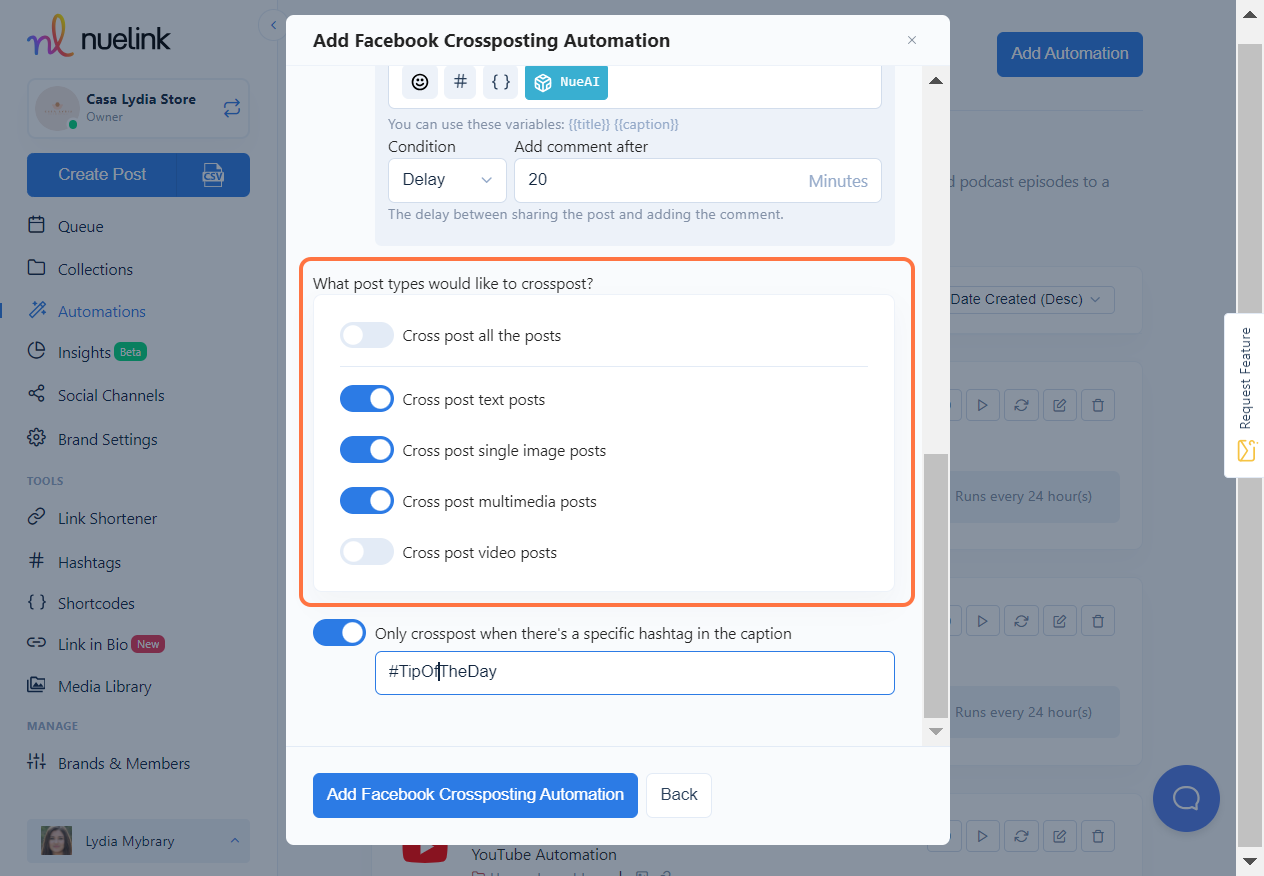Open Casa Lydia Store brand selector
Image resolution: width=1264 pixels, height=876 pixels.
click(138, 108)
